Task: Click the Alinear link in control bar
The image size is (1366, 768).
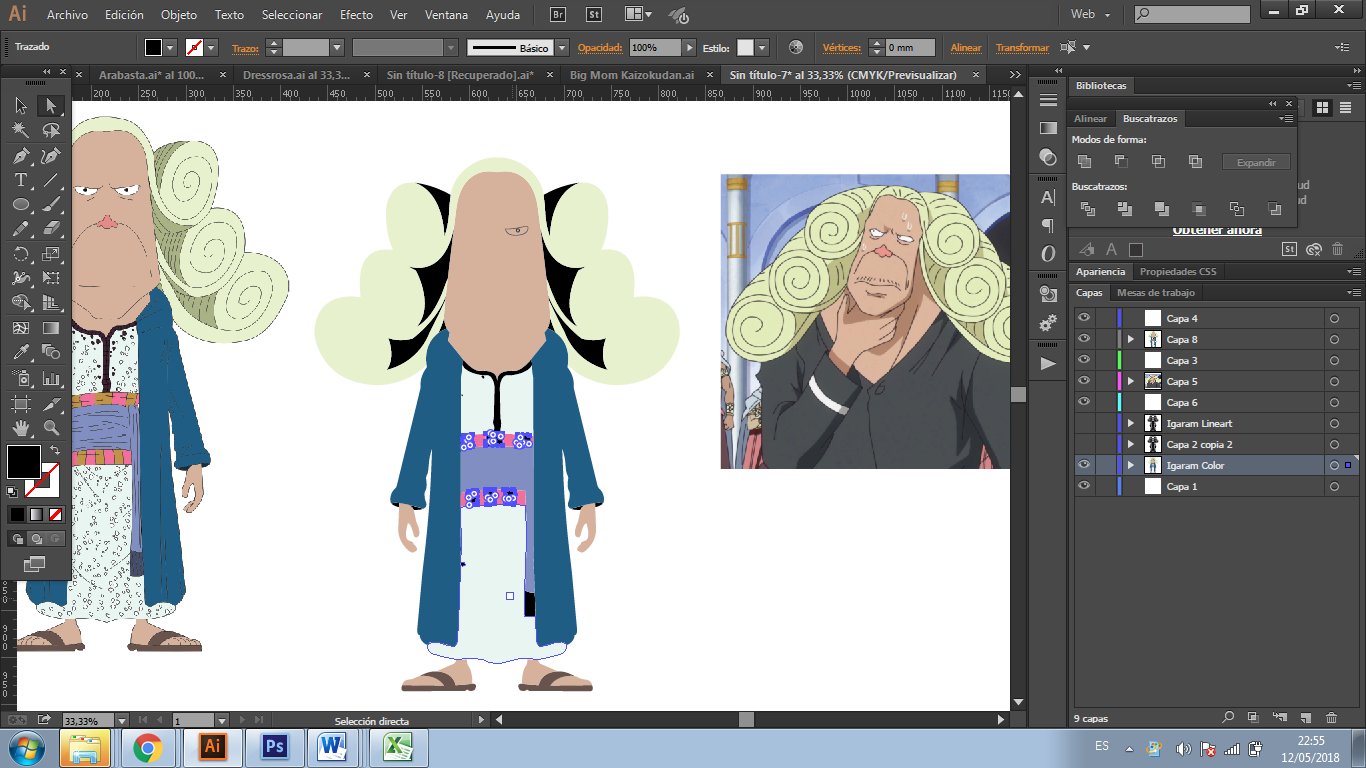Action: coord(966,48)
